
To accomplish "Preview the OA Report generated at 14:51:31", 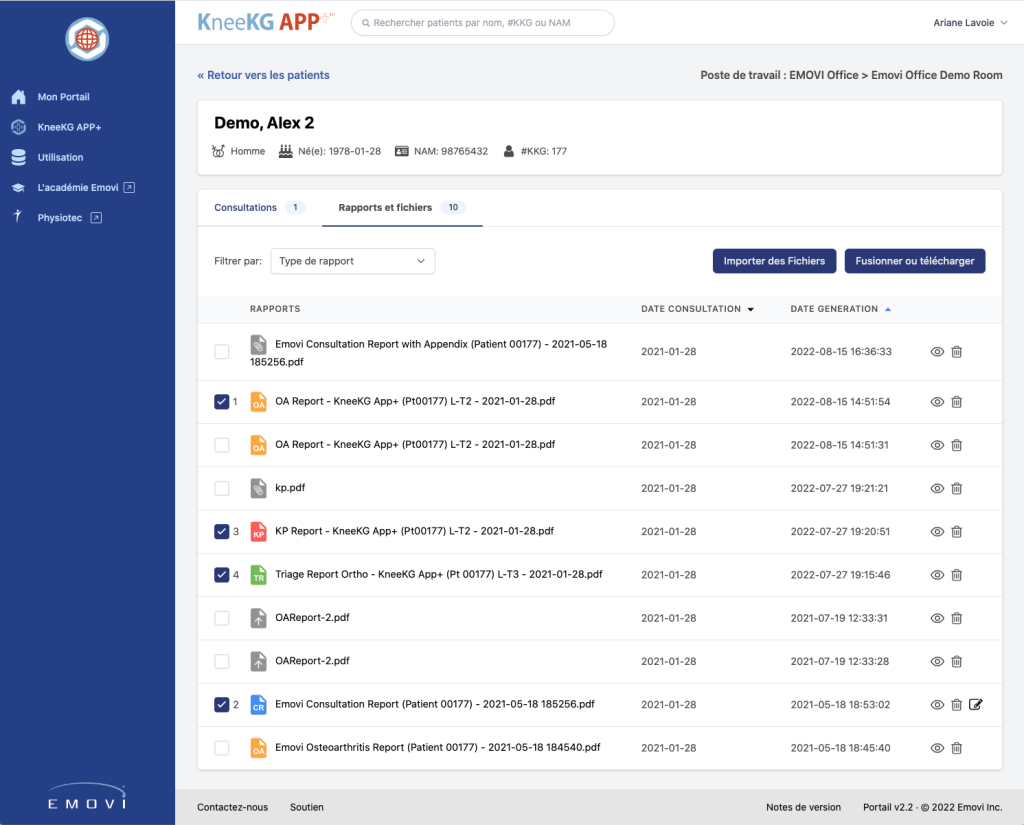I will [x=937, y=445].
